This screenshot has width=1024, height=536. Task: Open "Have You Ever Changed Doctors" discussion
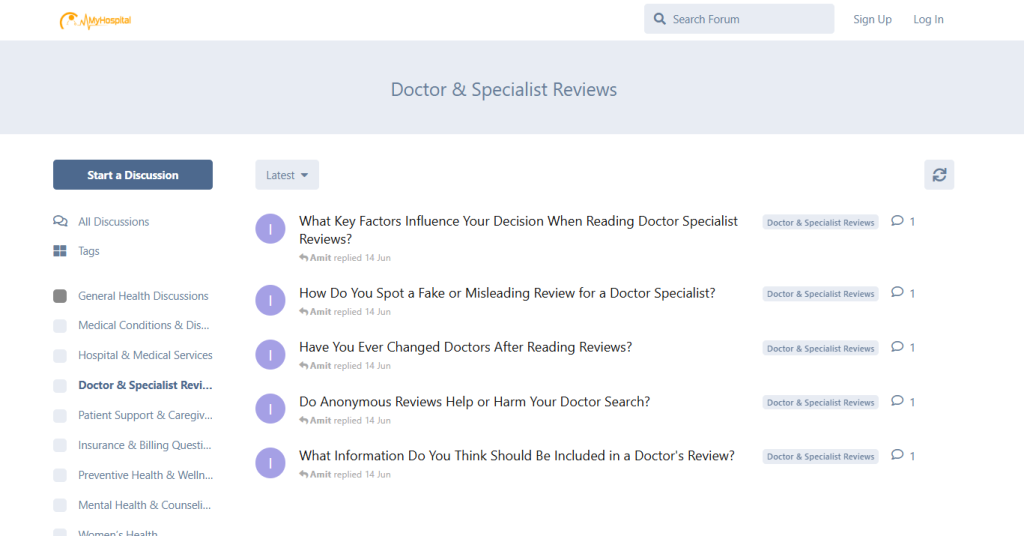click(465, 347)
